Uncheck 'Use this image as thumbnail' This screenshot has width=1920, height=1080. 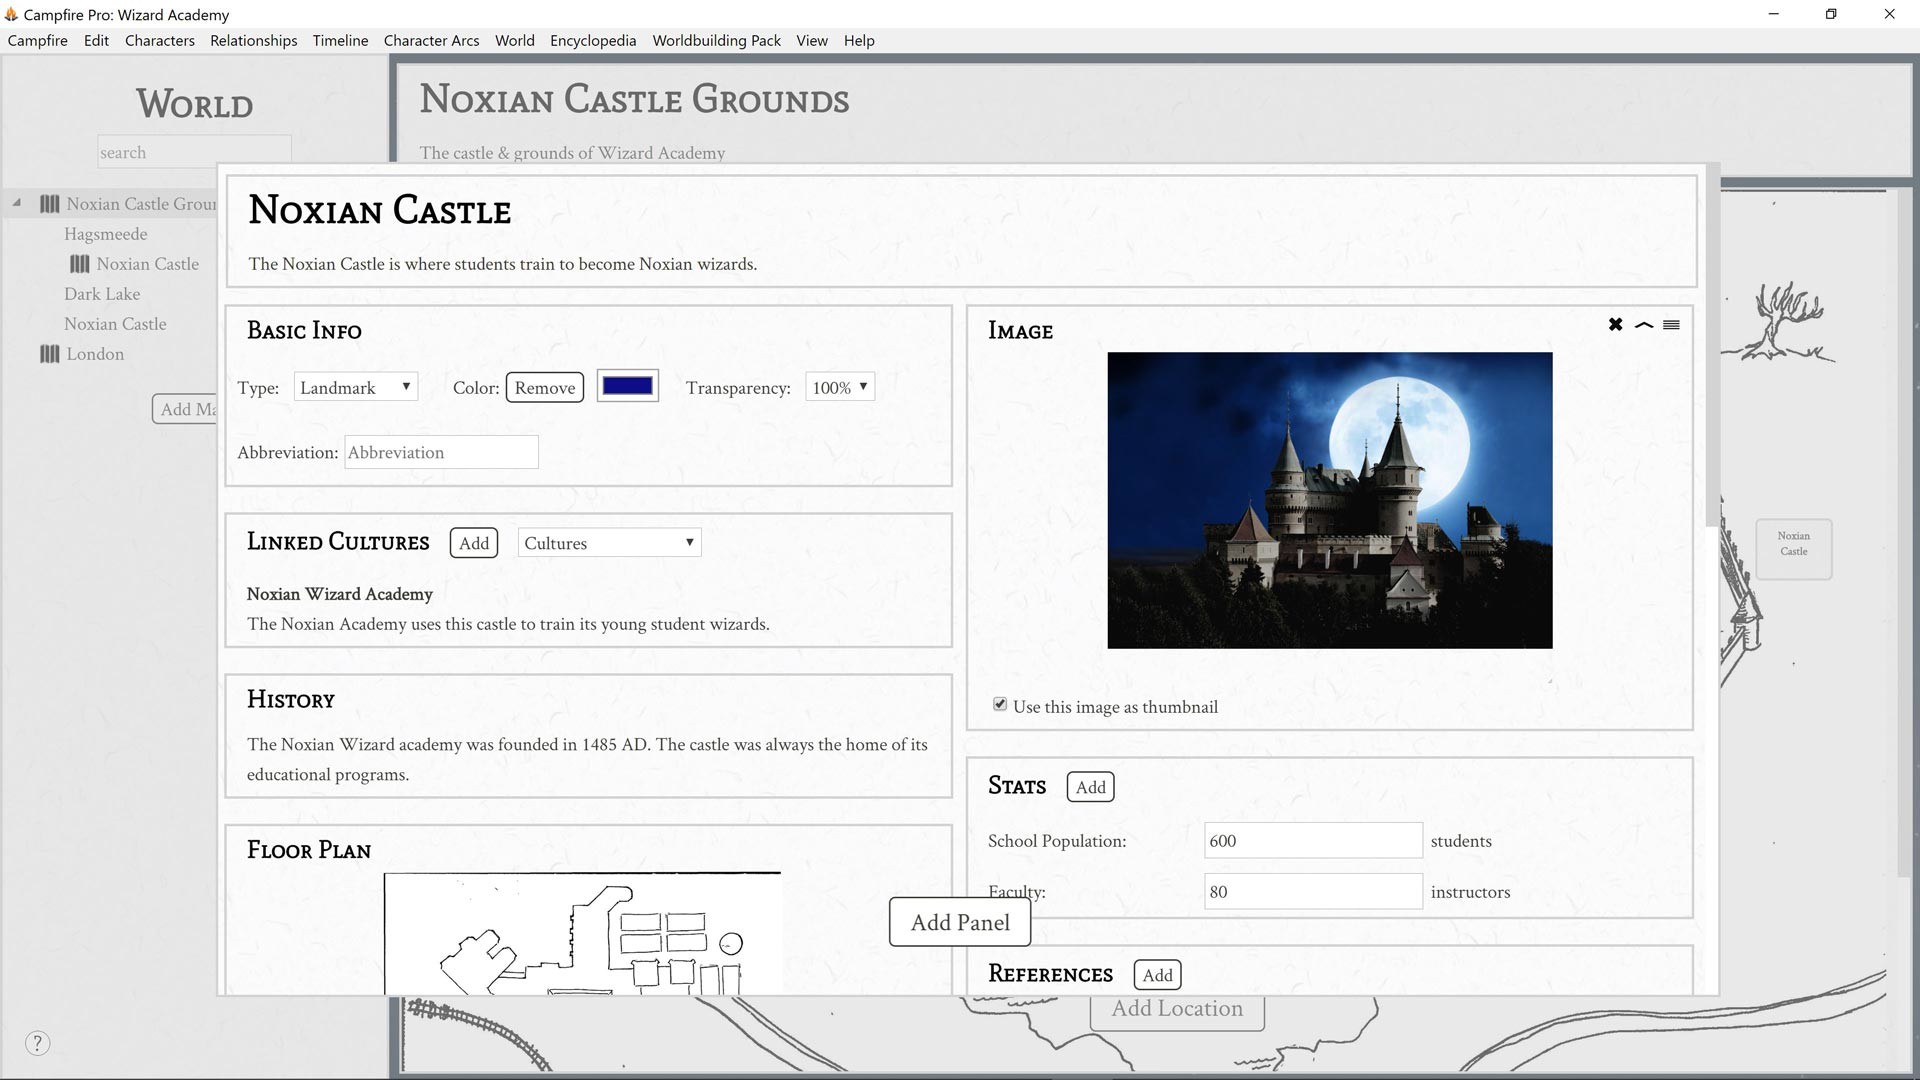click(x=1000, y=704)
